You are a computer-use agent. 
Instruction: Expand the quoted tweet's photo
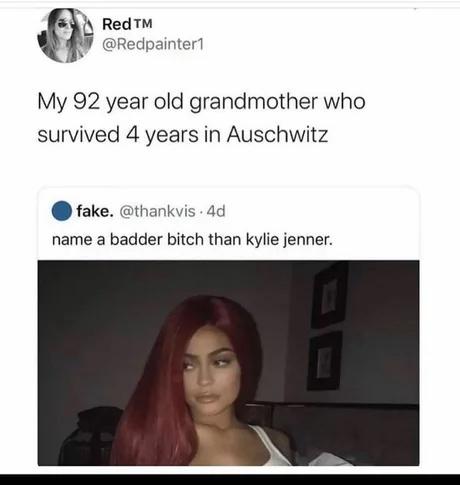228,363
